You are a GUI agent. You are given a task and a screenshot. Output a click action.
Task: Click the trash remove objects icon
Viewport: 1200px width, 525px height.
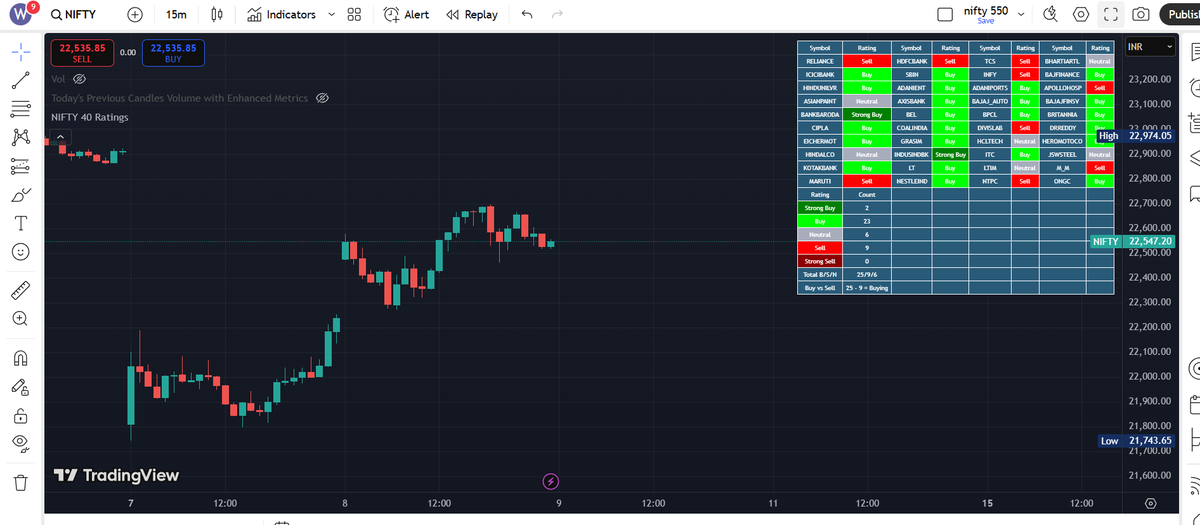(x=20, y=482)
